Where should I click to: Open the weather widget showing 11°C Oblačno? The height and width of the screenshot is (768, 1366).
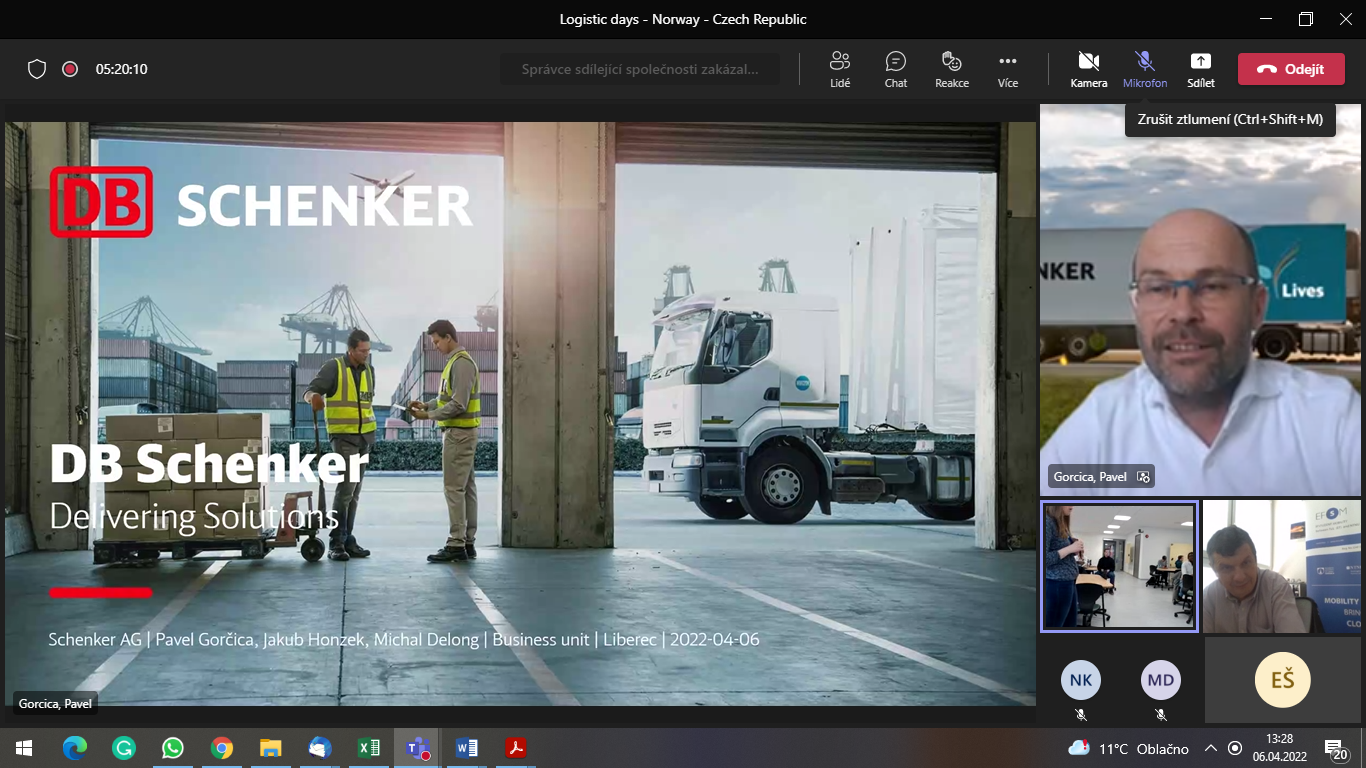1128,748
